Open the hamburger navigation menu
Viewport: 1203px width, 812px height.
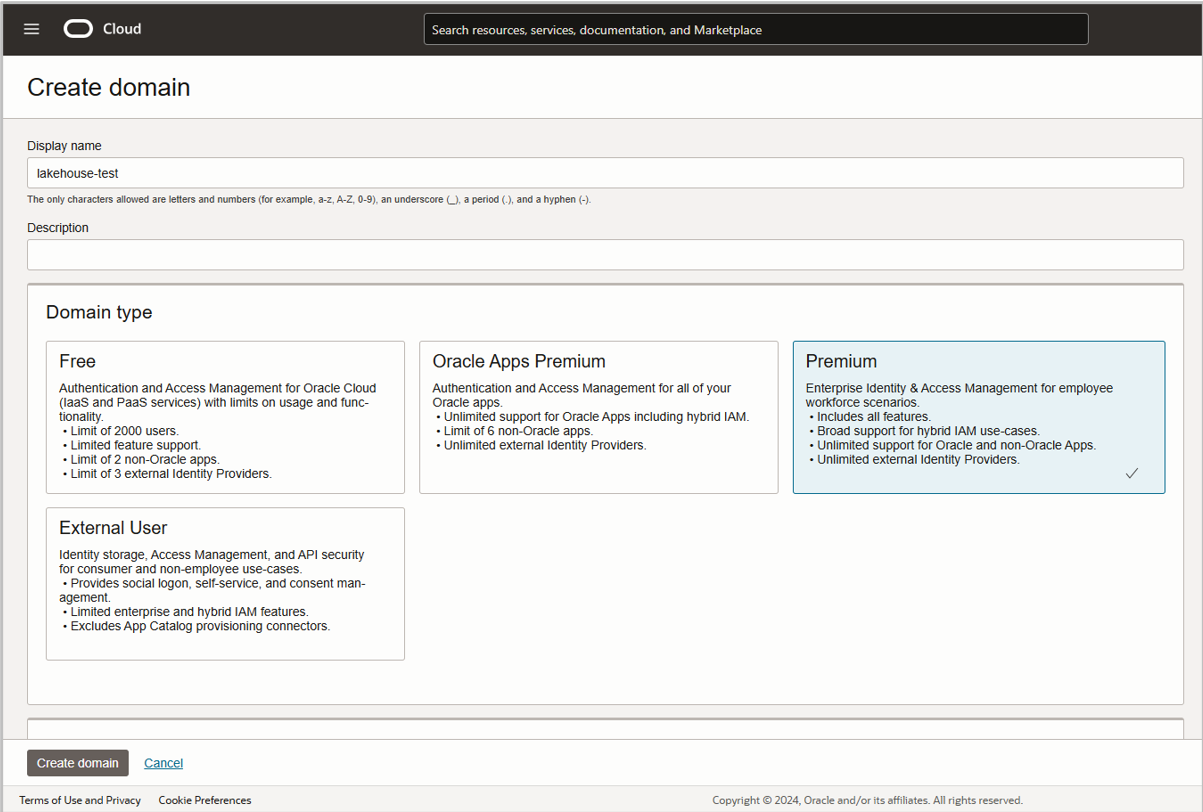tap(32, 29)
